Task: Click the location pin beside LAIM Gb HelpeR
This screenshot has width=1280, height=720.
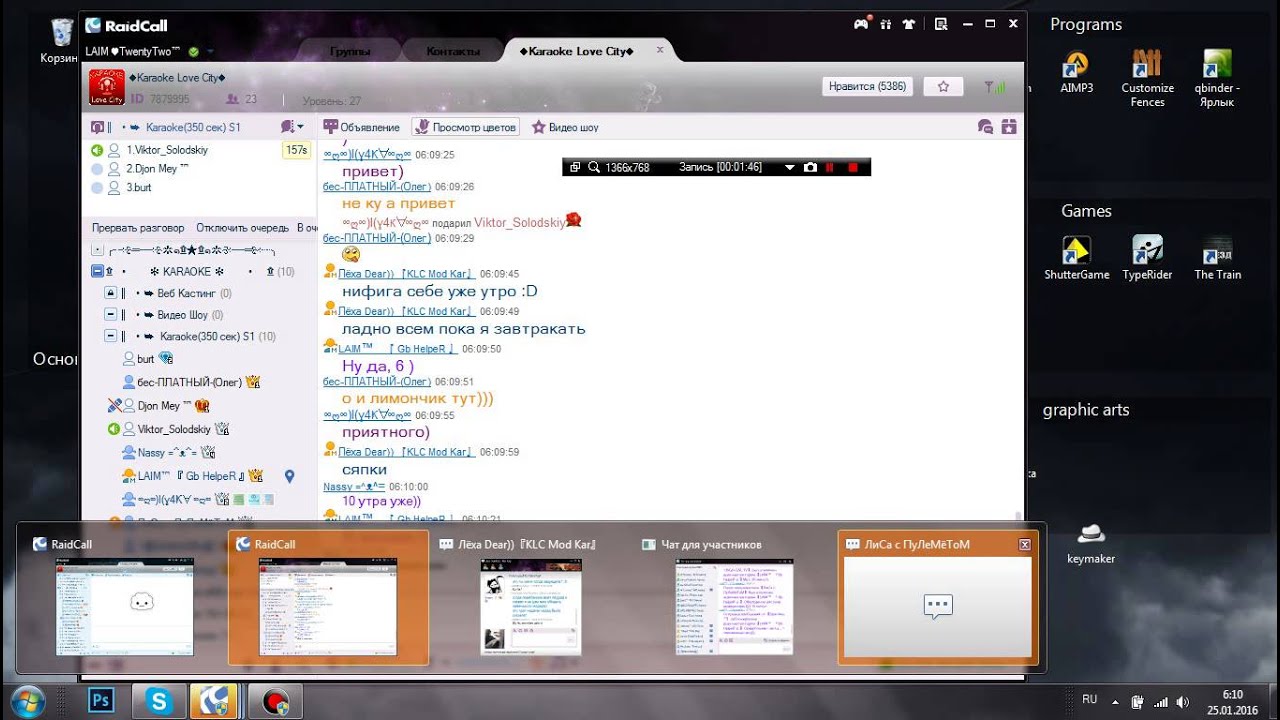Action: [x=289, y=476]
